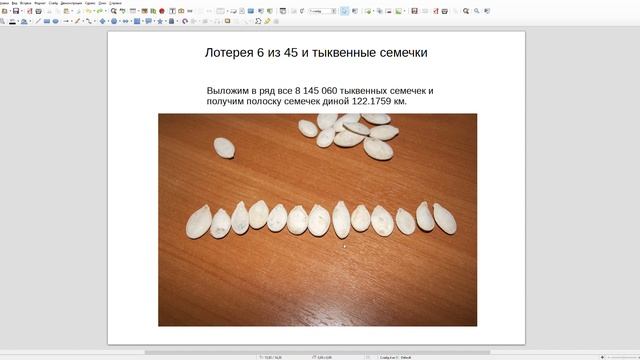The height and width of the screenshot is (360, 640).
Task: Select the Stars and Banners tool
Action: pos(160,21)
